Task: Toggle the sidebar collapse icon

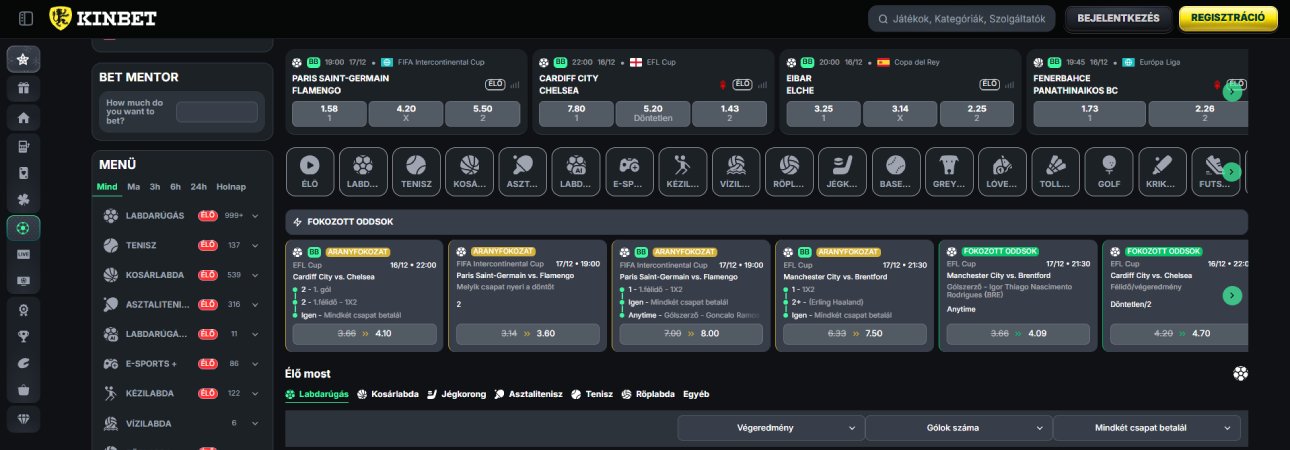Action: tap(26, 18)
